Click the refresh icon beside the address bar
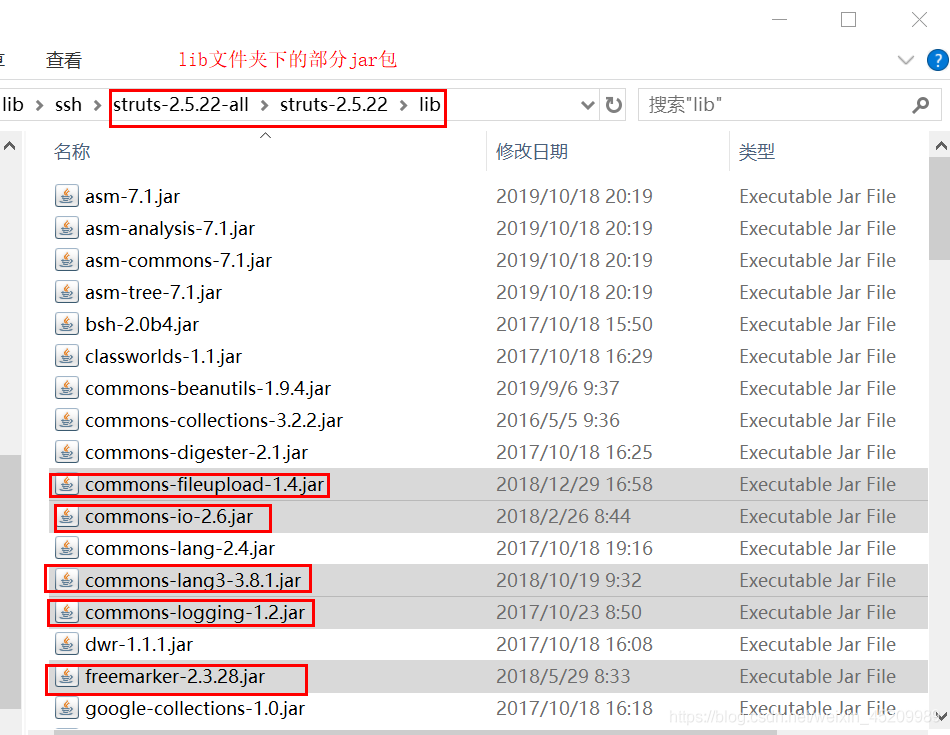The height and width of the screenshot is (735, 950). 613,104
